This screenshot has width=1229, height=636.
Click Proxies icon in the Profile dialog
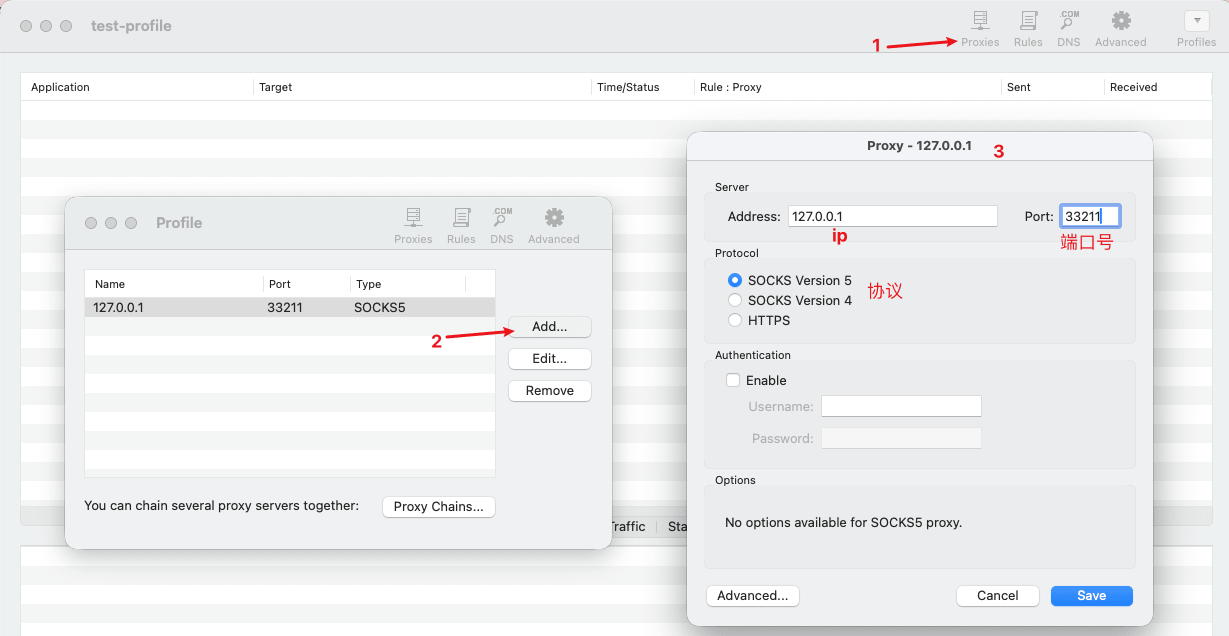[413, 225]
